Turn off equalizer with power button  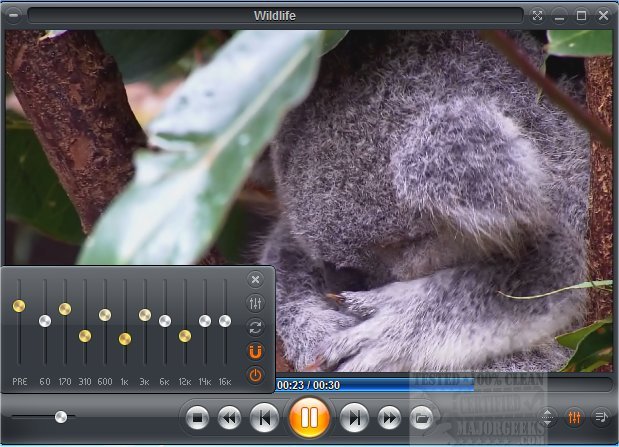pyautogui.click(x=255, y=376)
